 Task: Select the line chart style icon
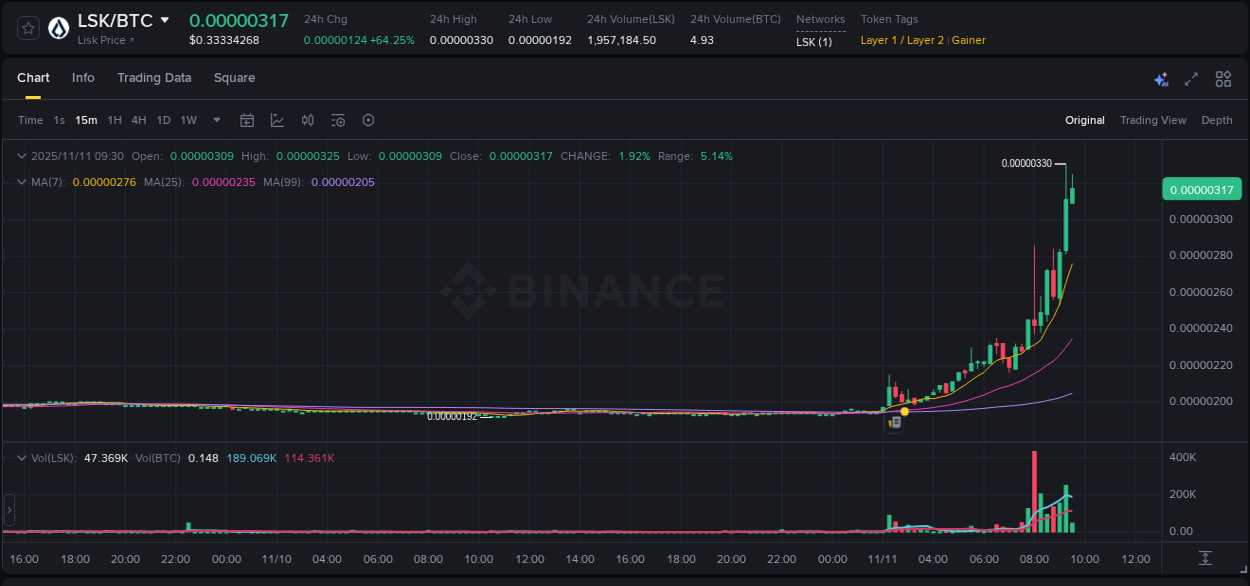277,120
